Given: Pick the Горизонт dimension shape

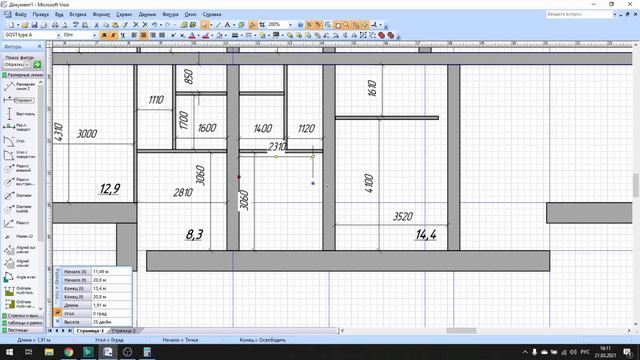Looking at the screenshot, I should (x=20, y=100).
